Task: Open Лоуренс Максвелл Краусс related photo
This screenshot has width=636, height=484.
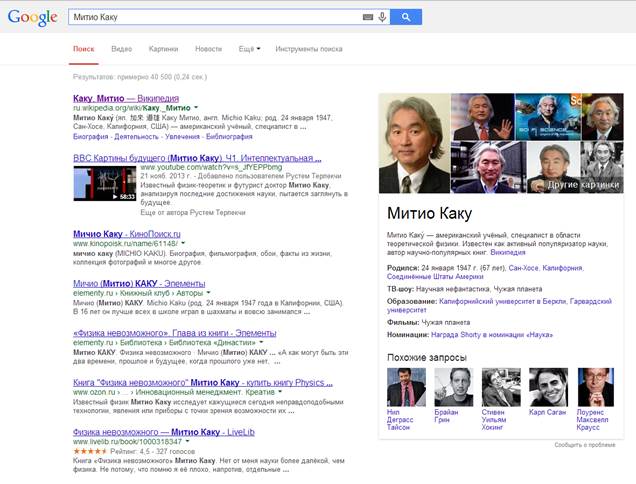Action: coord(596,387)
